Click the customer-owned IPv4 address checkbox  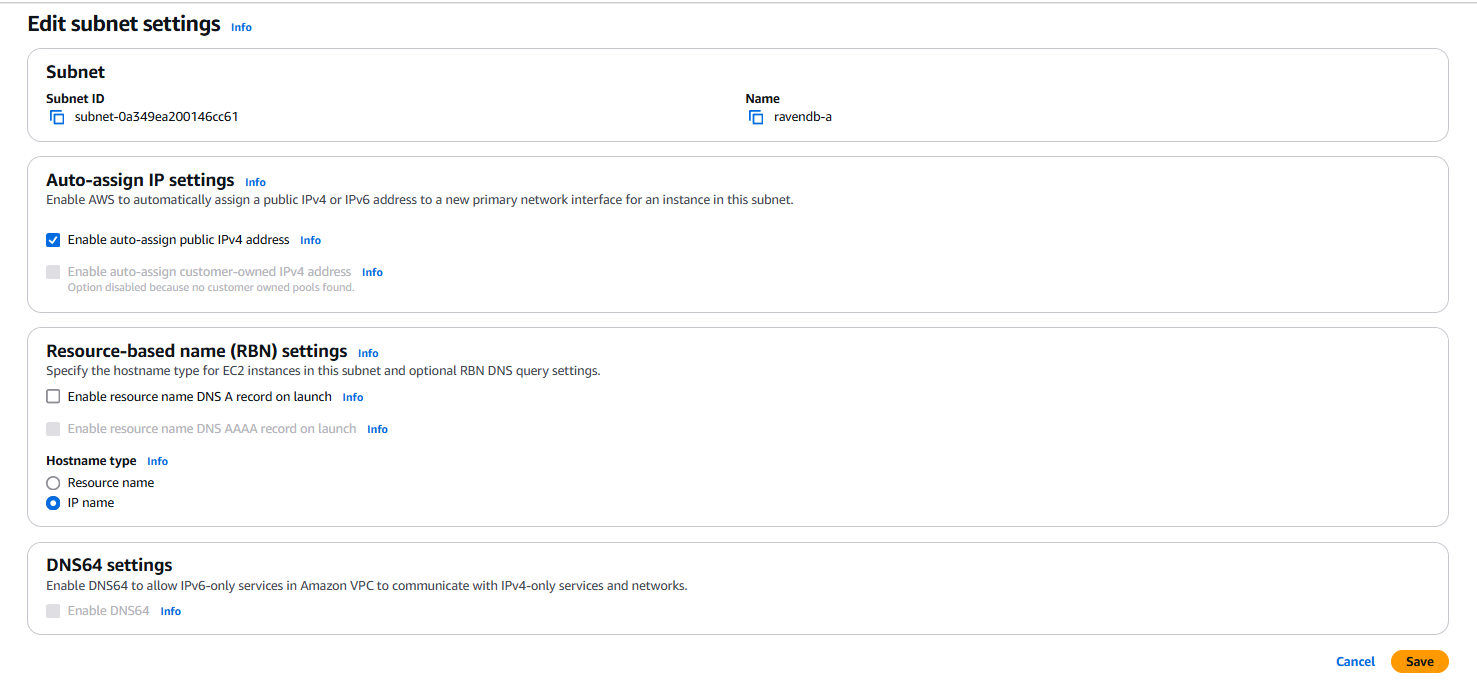pyautogui.click(x=53, y=272)
